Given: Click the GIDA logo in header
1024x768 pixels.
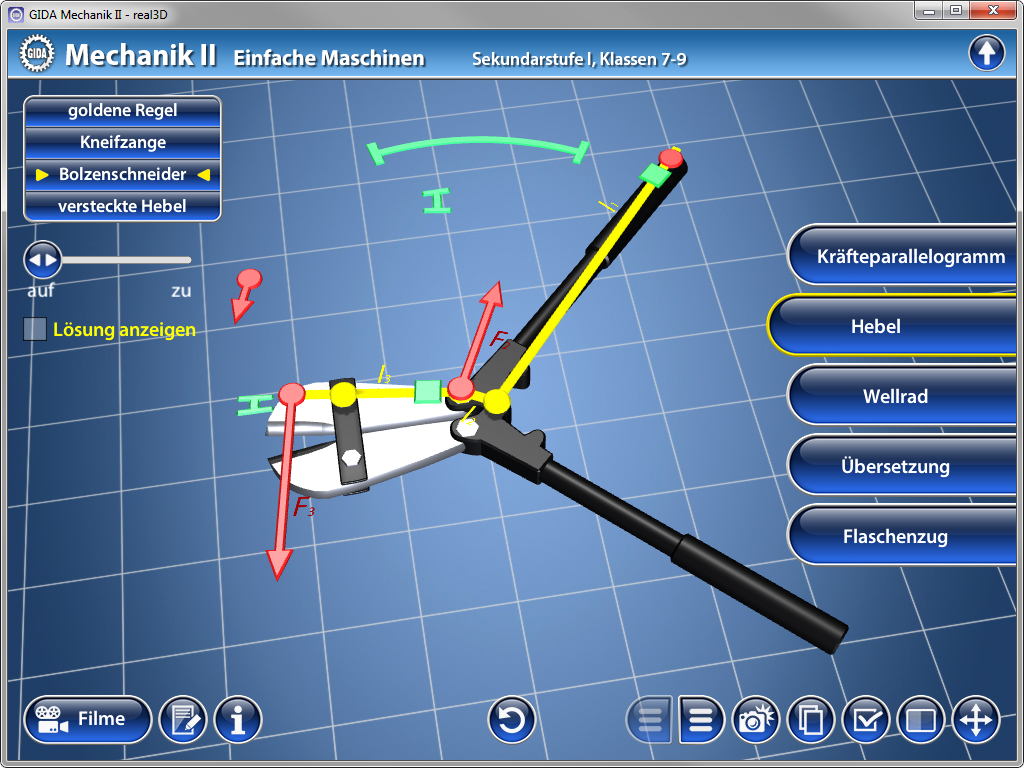Looking at the screenshot, I should [x=37, y=53].
